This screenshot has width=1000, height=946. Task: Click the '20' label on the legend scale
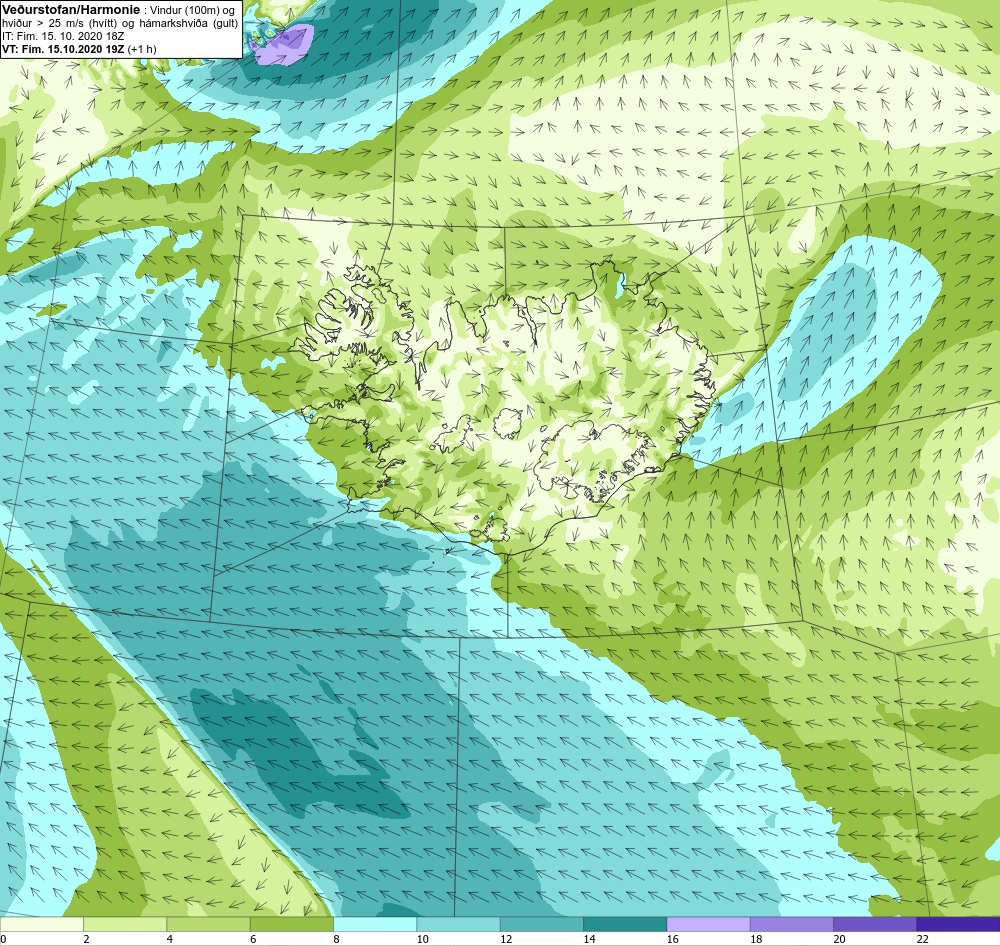click(x=839, y=939)
